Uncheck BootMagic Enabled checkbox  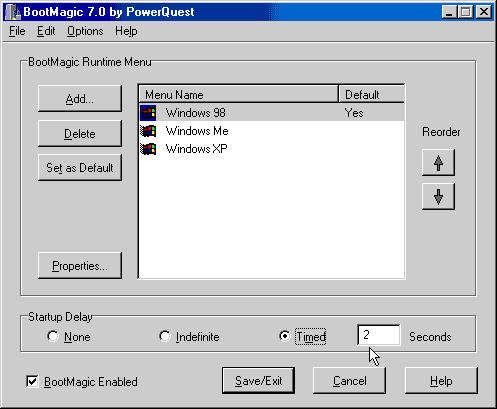point(32,382)
